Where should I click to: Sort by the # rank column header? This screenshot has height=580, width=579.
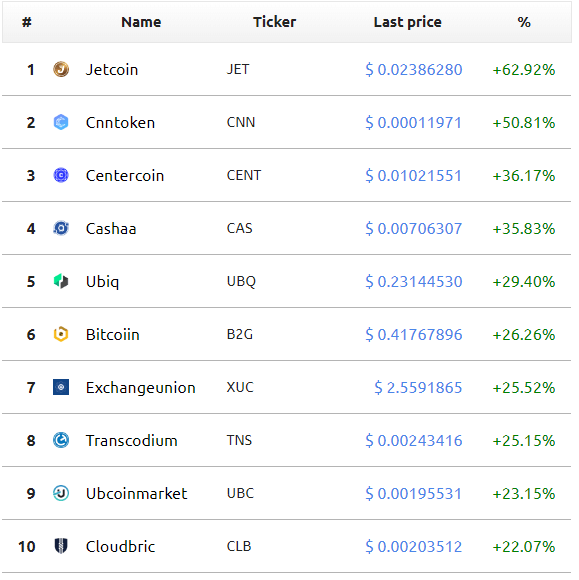tap(27, 22)
